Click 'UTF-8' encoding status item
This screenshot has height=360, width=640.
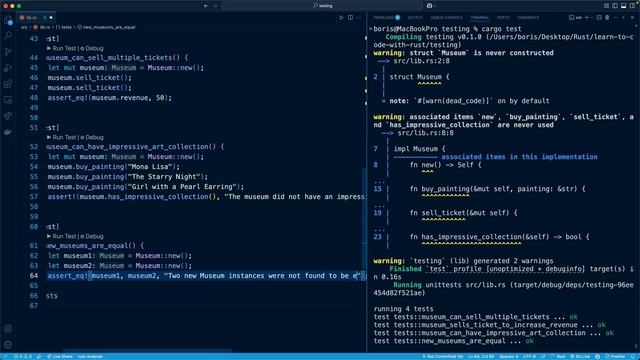[x=529, y=356]
